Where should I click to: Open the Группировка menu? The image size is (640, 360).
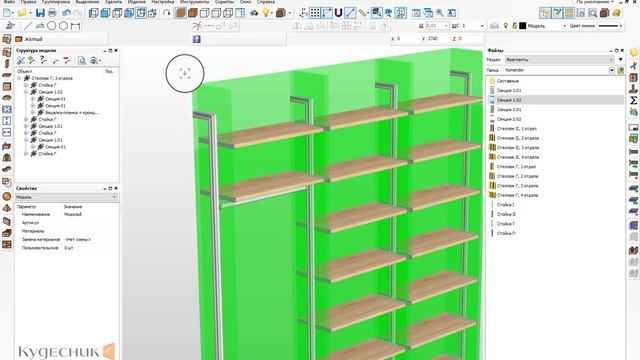[x=56, y=2]
